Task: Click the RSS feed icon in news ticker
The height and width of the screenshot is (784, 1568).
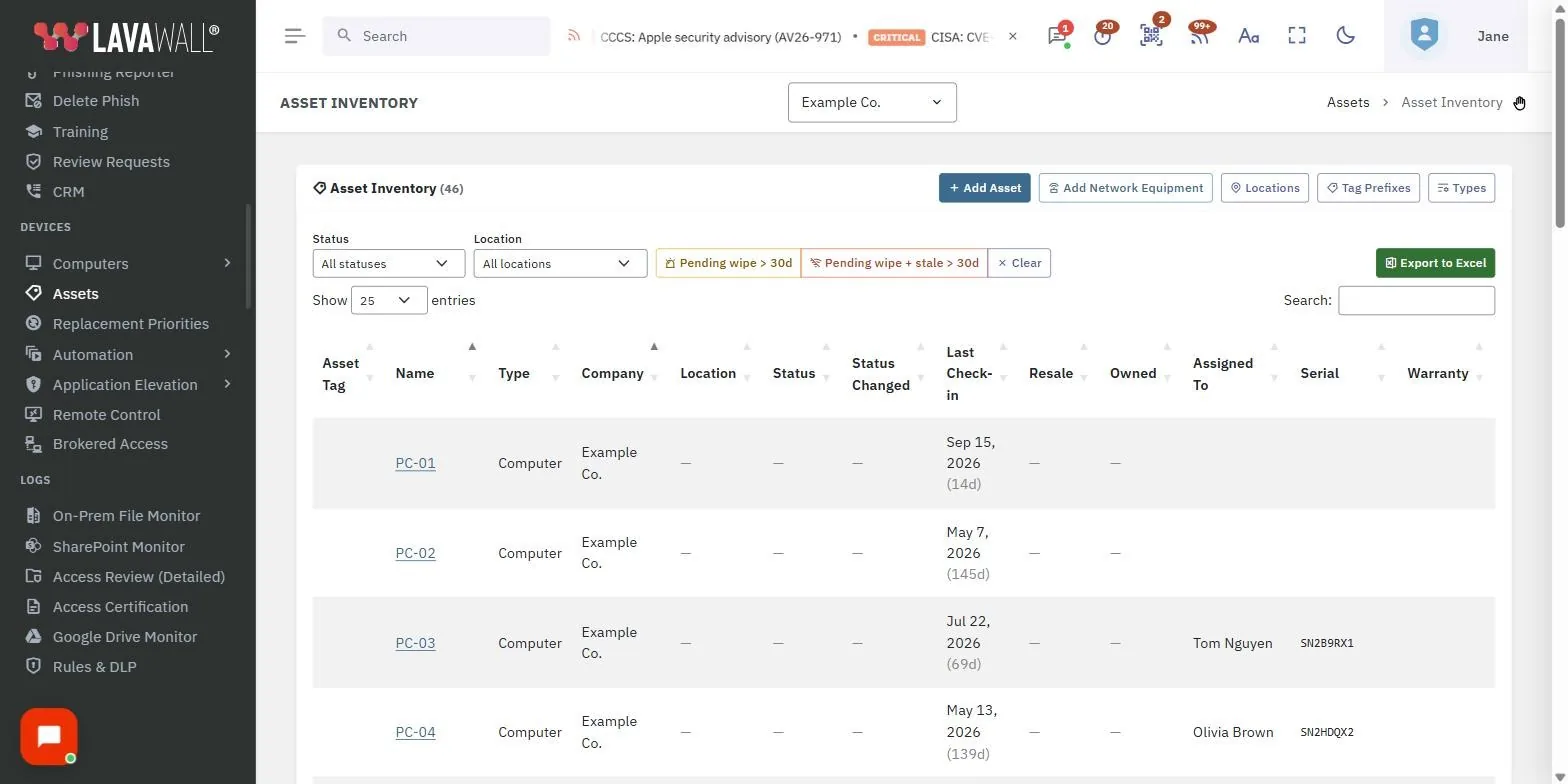Action: tap(574, 36)
